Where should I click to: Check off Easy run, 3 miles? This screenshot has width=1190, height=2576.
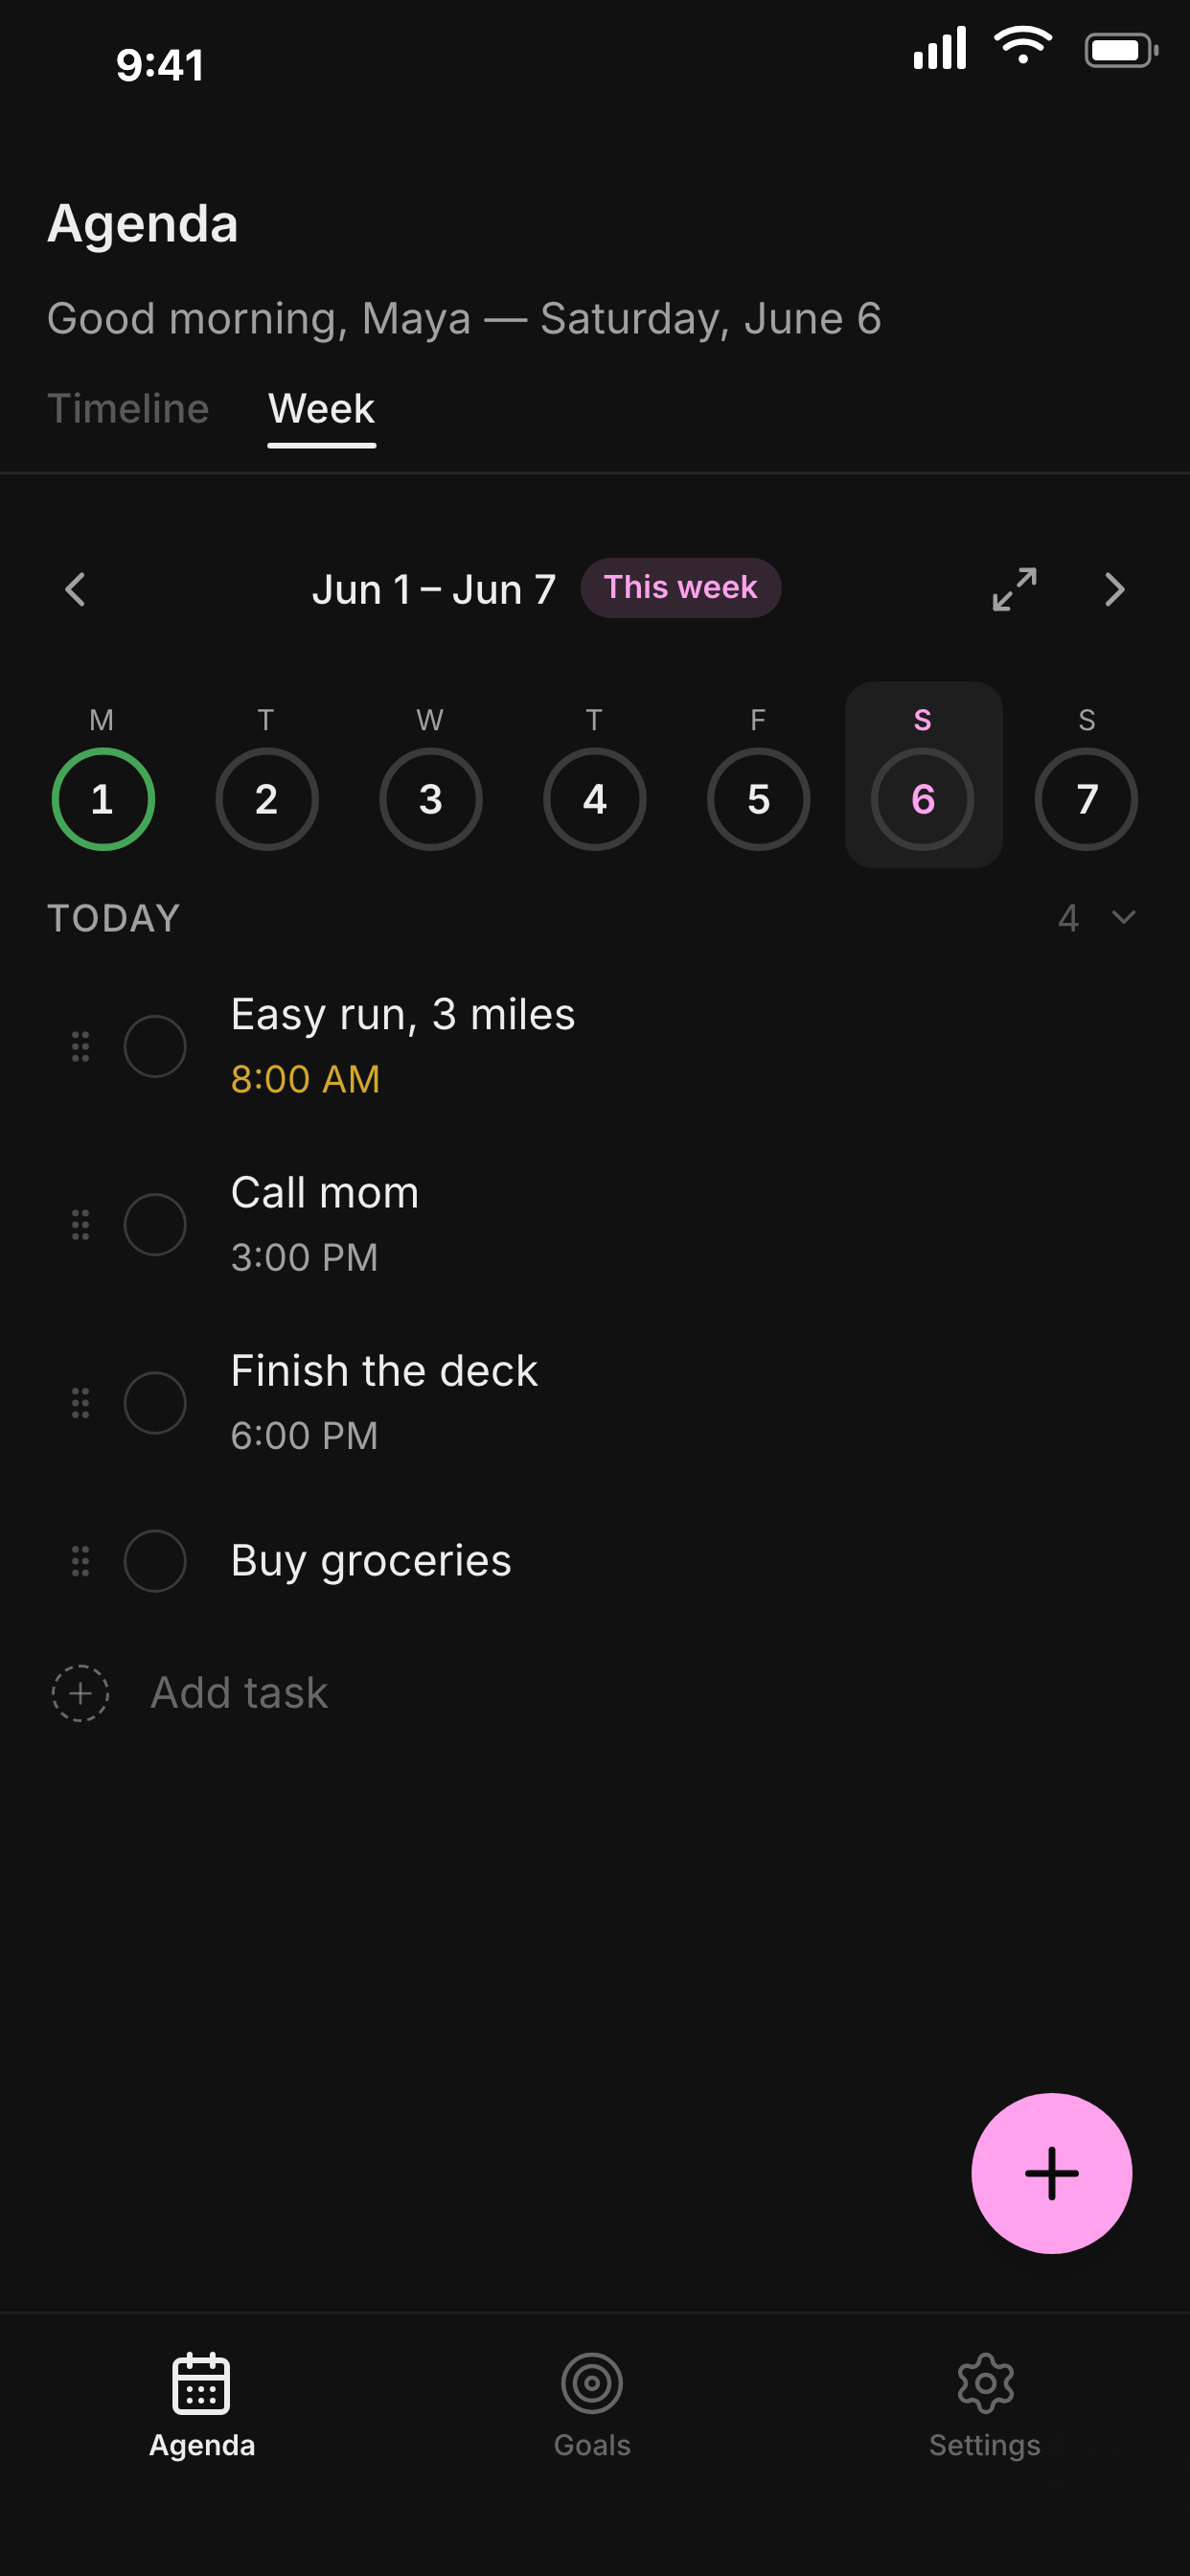pos(155,1046)
